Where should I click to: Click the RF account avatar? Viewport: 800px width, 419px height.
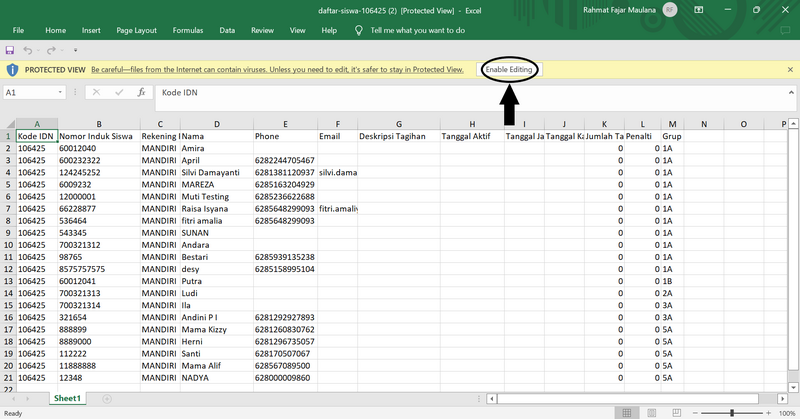click(x=669, y=10)
